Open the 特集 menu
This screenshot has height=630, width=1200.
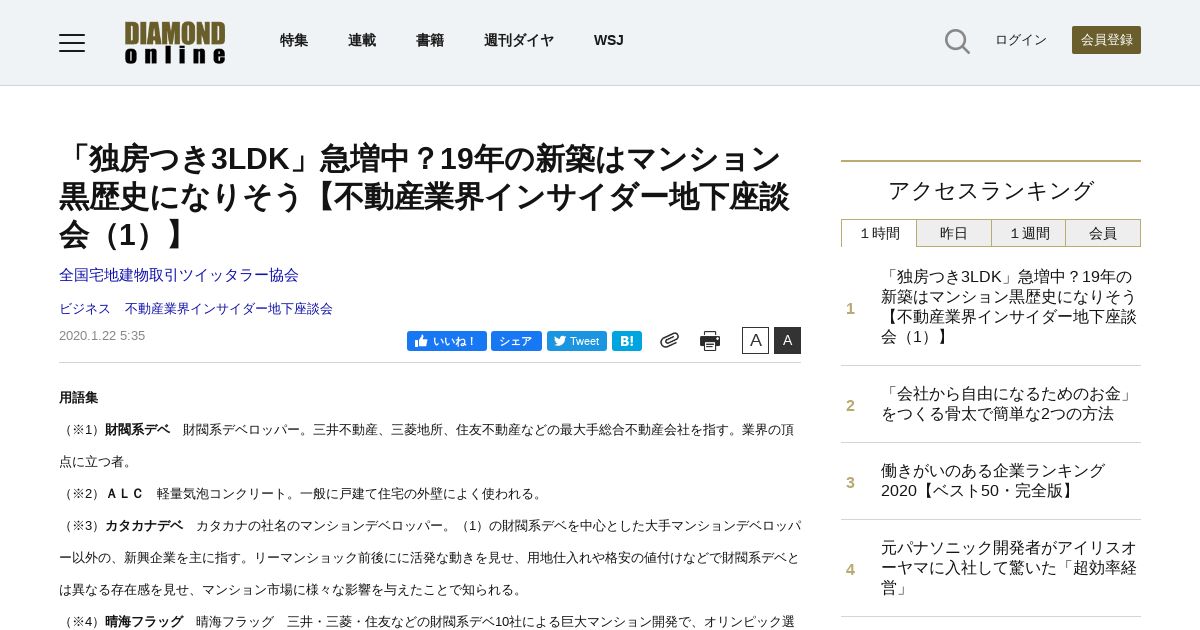pyautogui.click(x=294, y=40)
